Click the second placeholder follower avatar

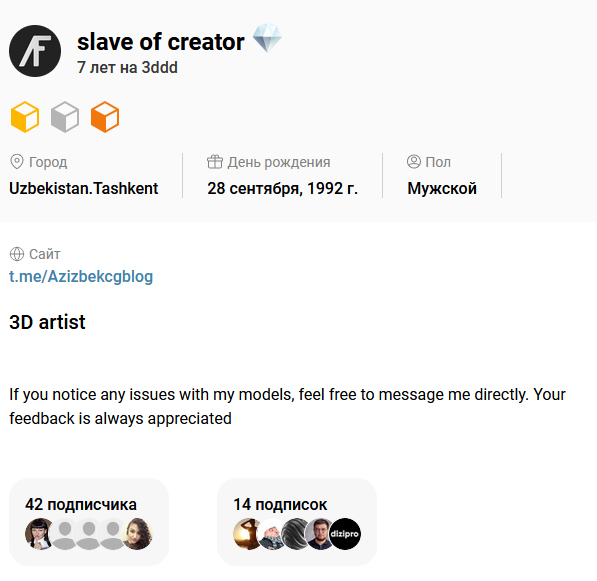coord(89,534)
